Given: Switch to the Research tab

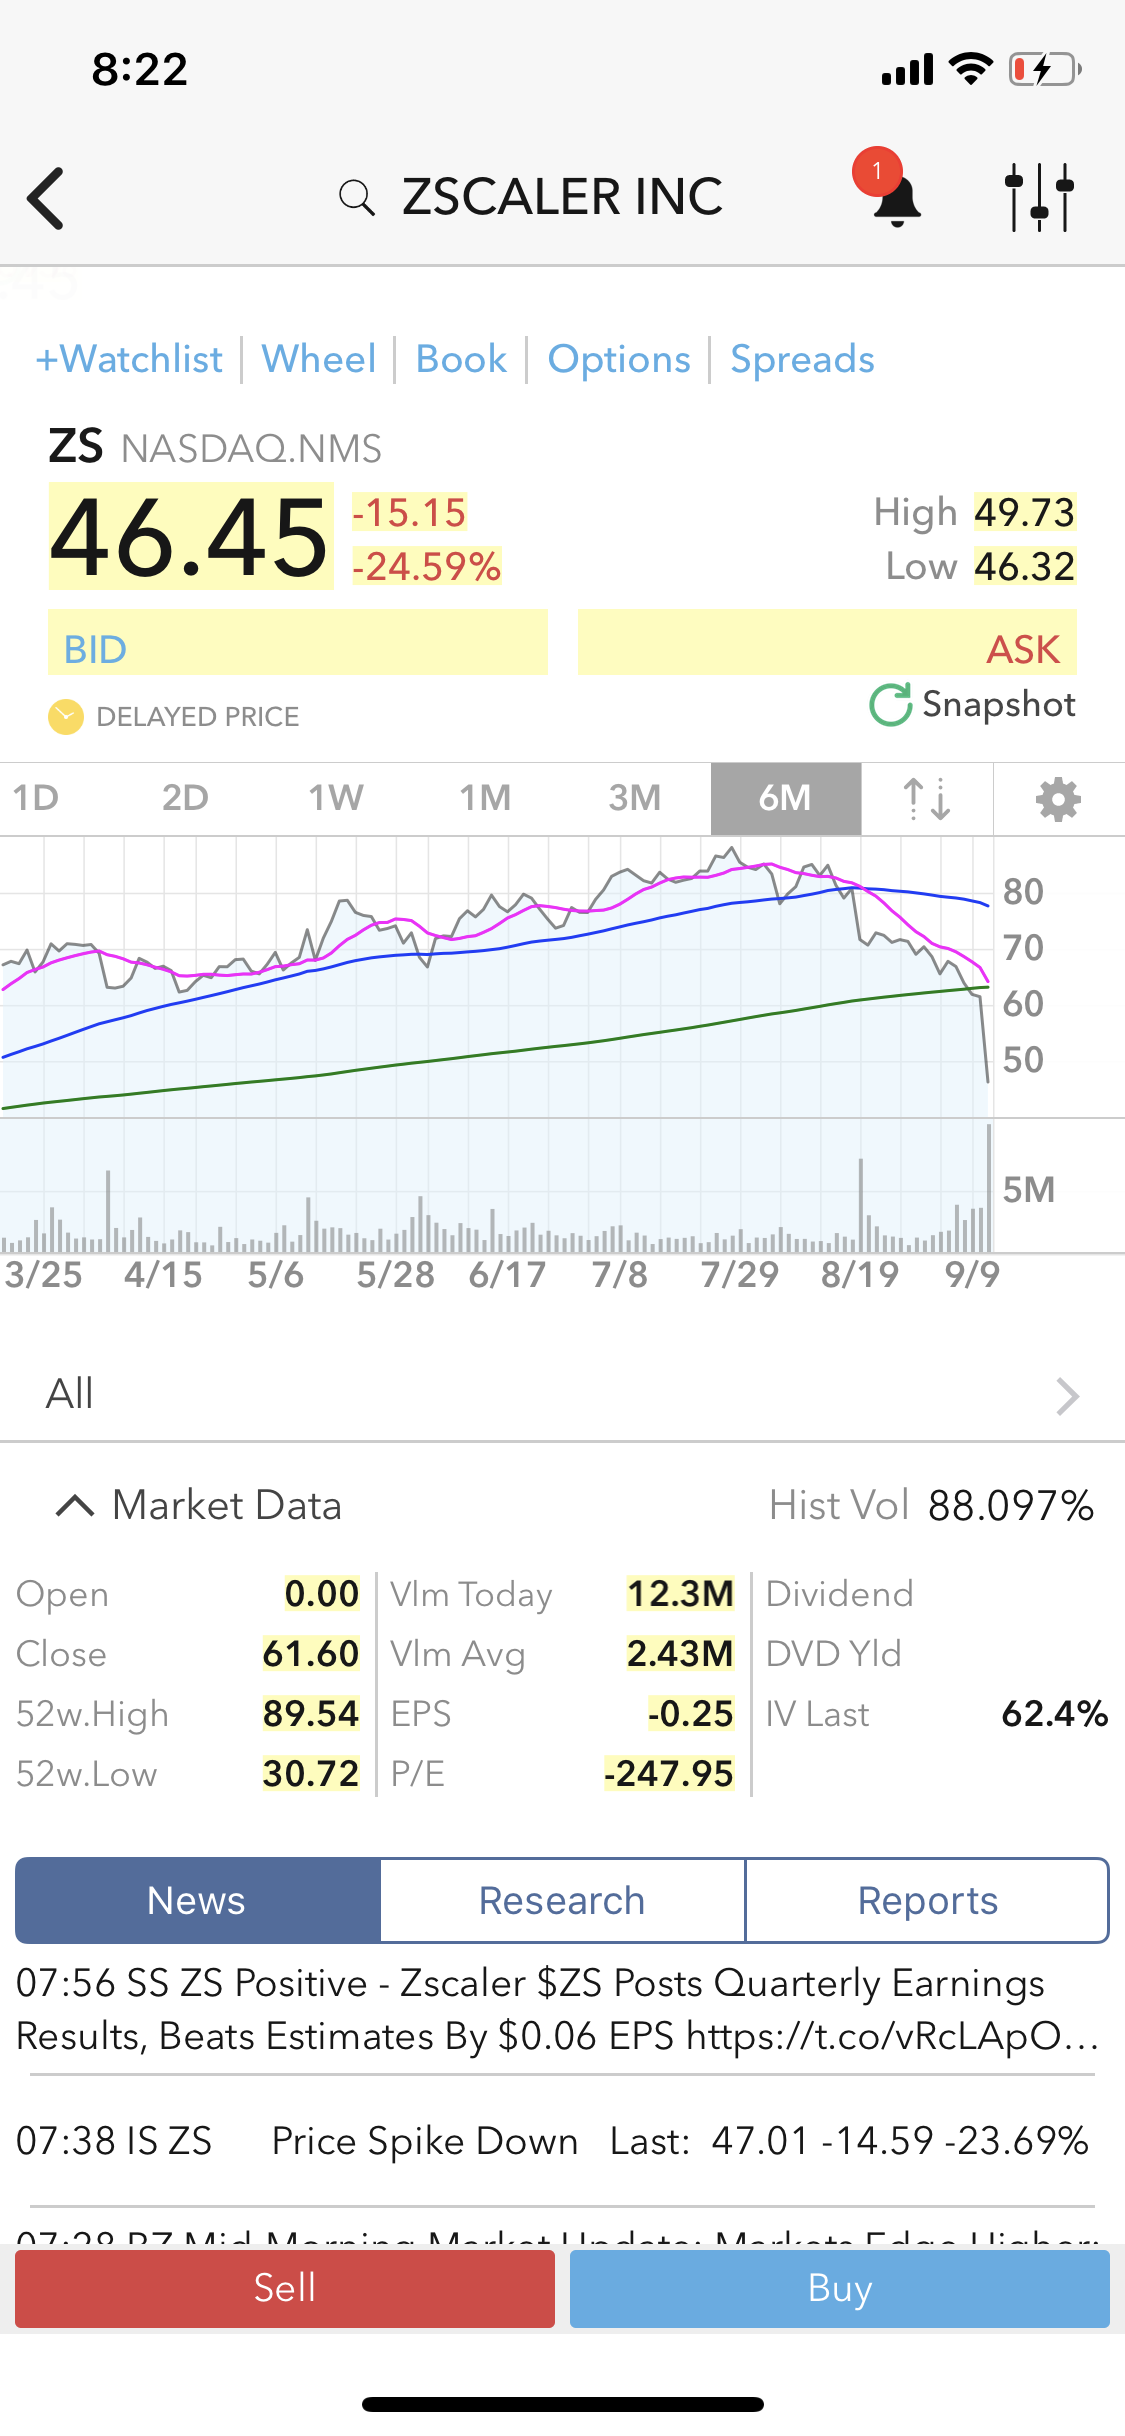Looking at the screenshot, I should [x=562, y=1900].
